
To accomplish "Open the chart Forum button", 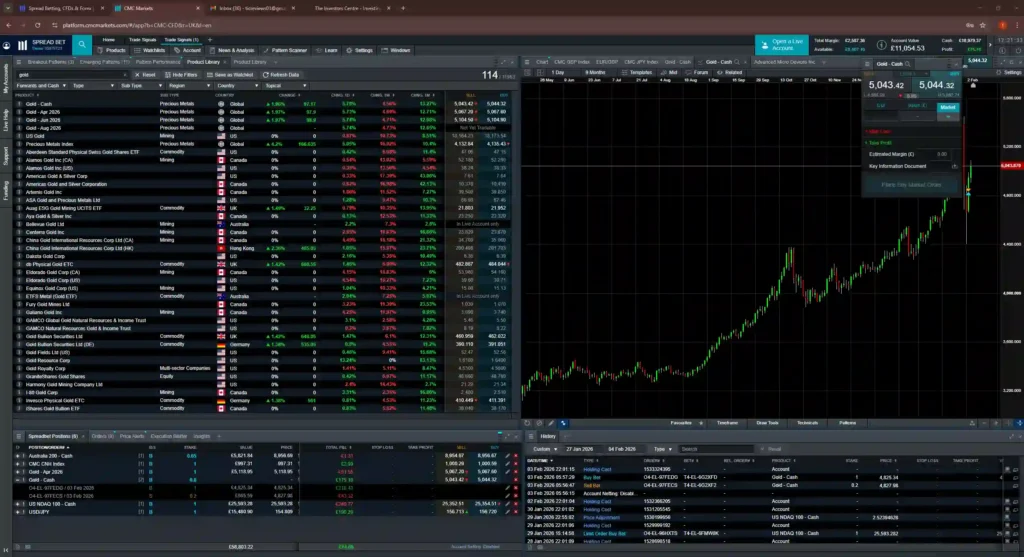I will pyautogui.click(x=697, y=72).
